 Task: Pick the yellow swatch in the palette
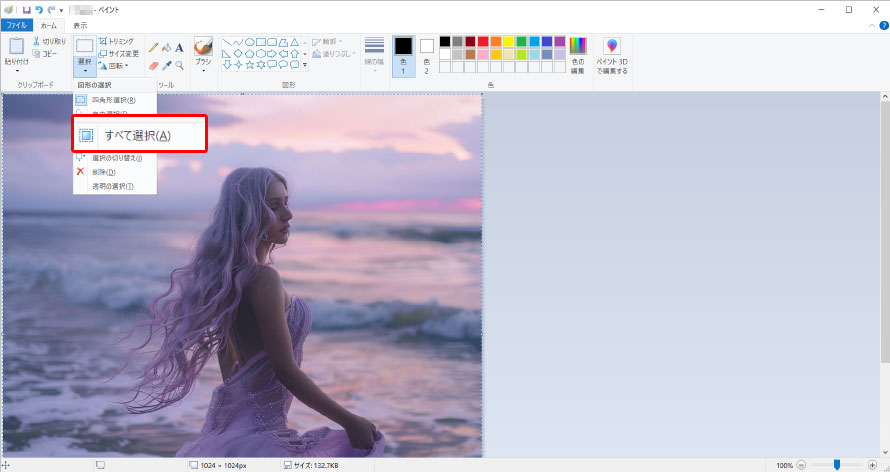click(509, 41)
